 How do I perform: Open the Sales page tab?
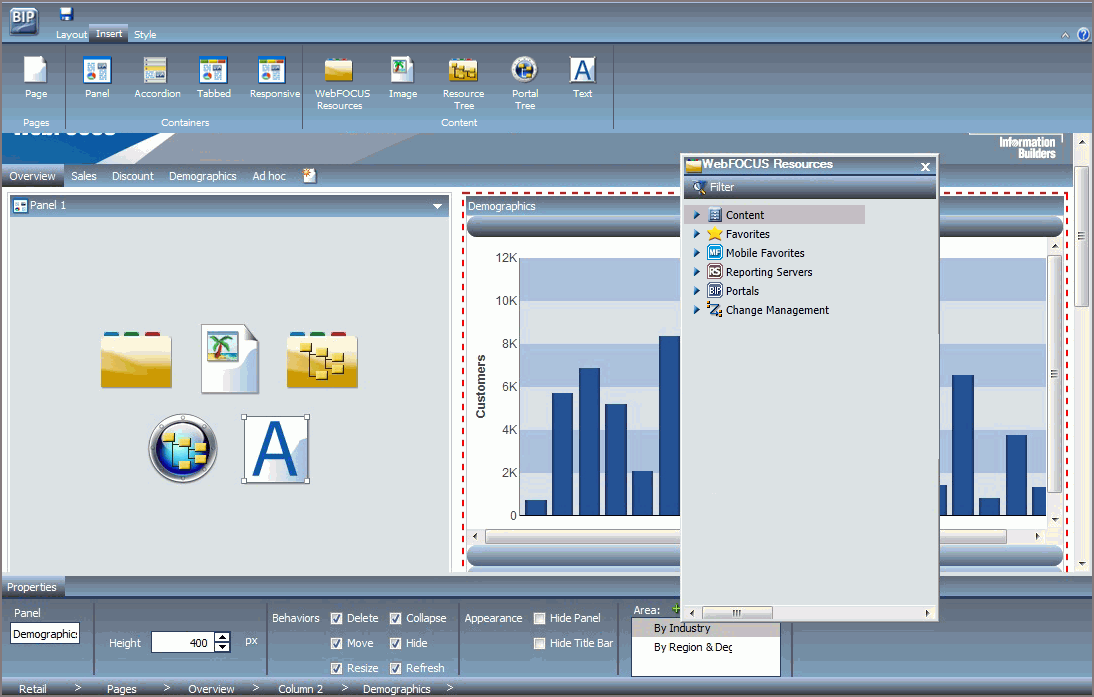(84, 176)
